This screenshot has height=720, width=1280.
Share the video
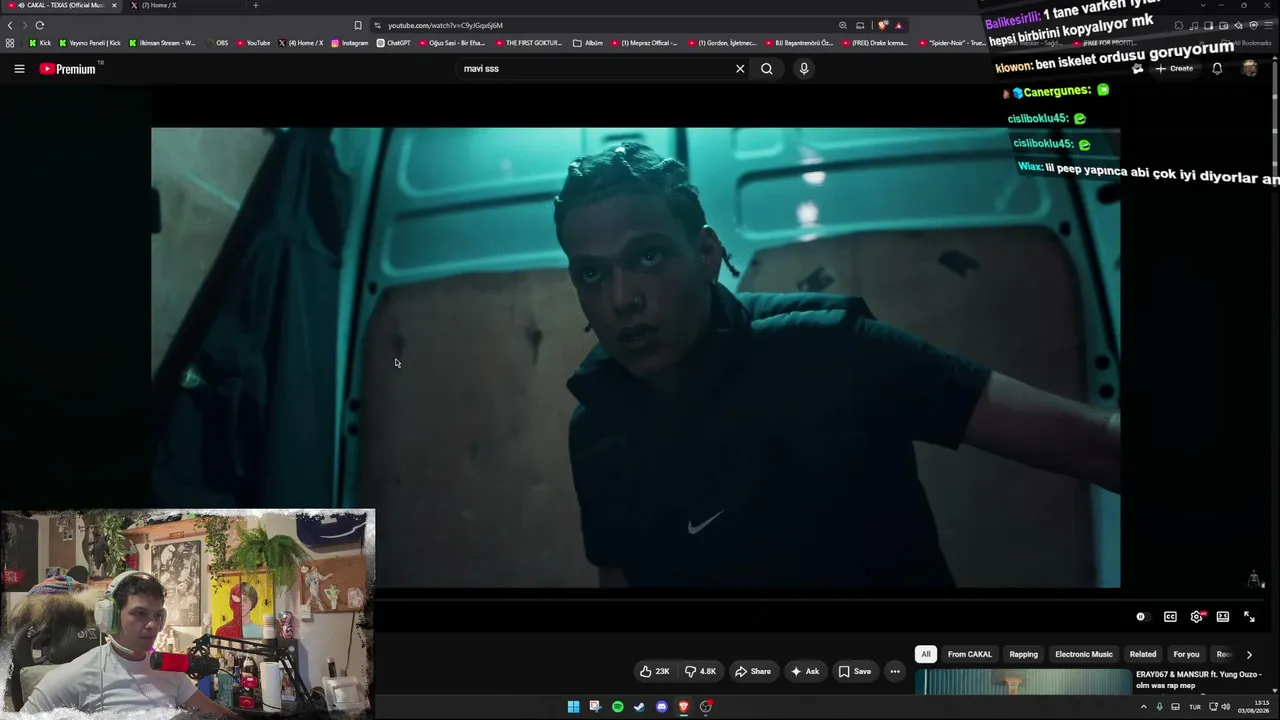click(x=753, y=671)
